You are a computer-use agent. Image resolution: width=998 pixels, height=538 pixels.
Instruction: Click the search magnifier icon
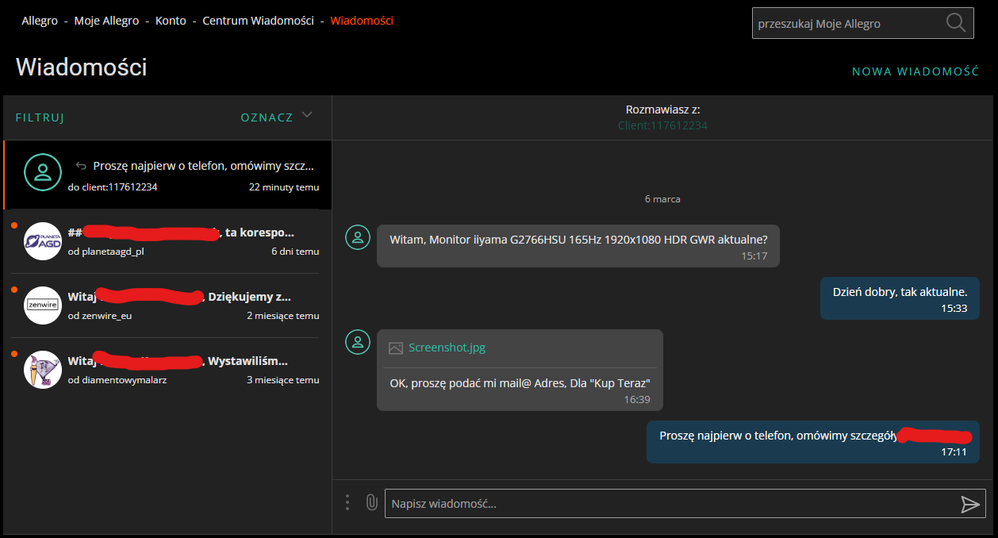point(955,23)
